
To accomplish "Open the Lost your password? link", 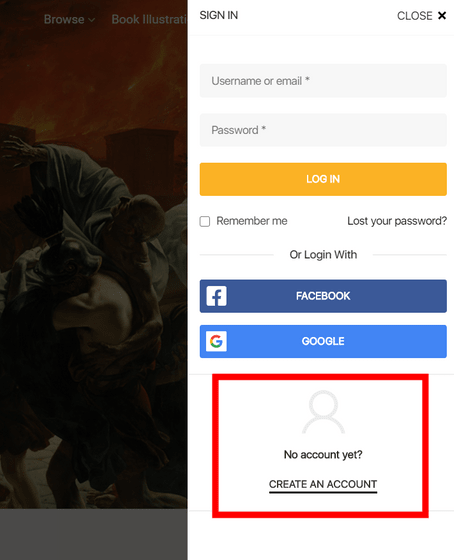I will coord(397,221).
